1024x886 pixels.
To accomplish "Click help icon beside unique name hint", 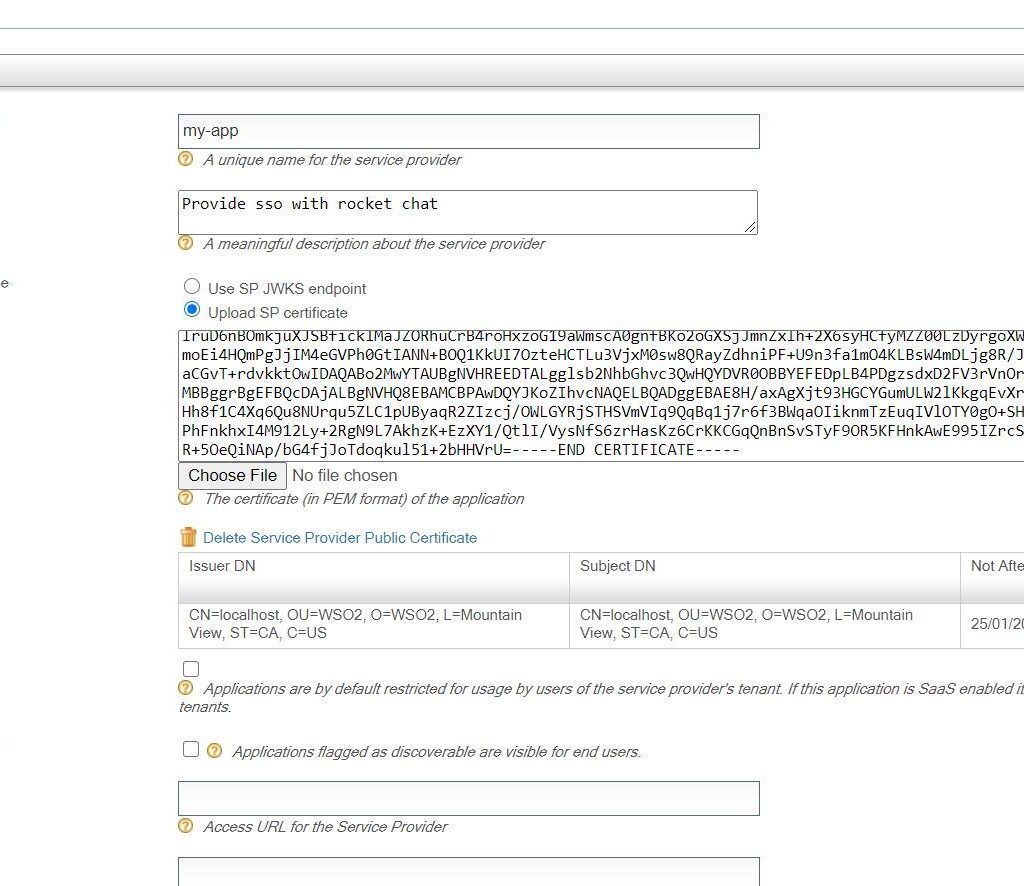I will 185,159.
